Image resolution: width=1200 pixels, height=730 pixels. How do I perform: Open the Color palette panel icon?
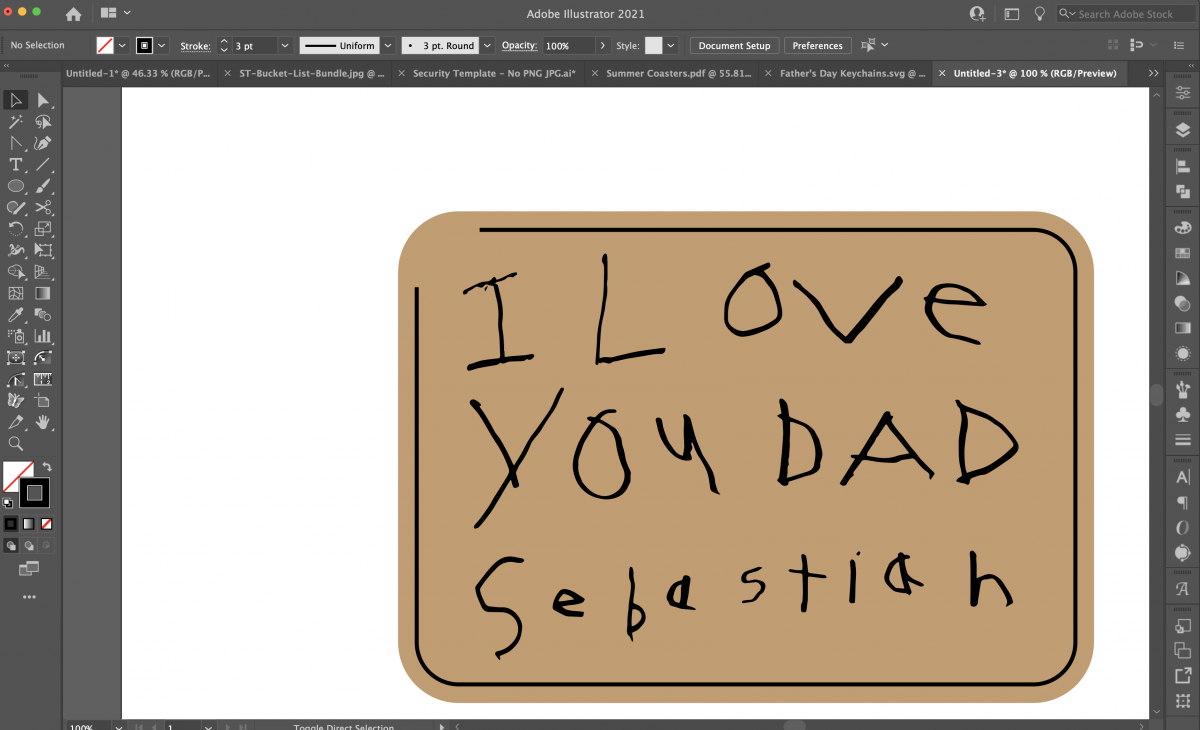coord(1183,228)
